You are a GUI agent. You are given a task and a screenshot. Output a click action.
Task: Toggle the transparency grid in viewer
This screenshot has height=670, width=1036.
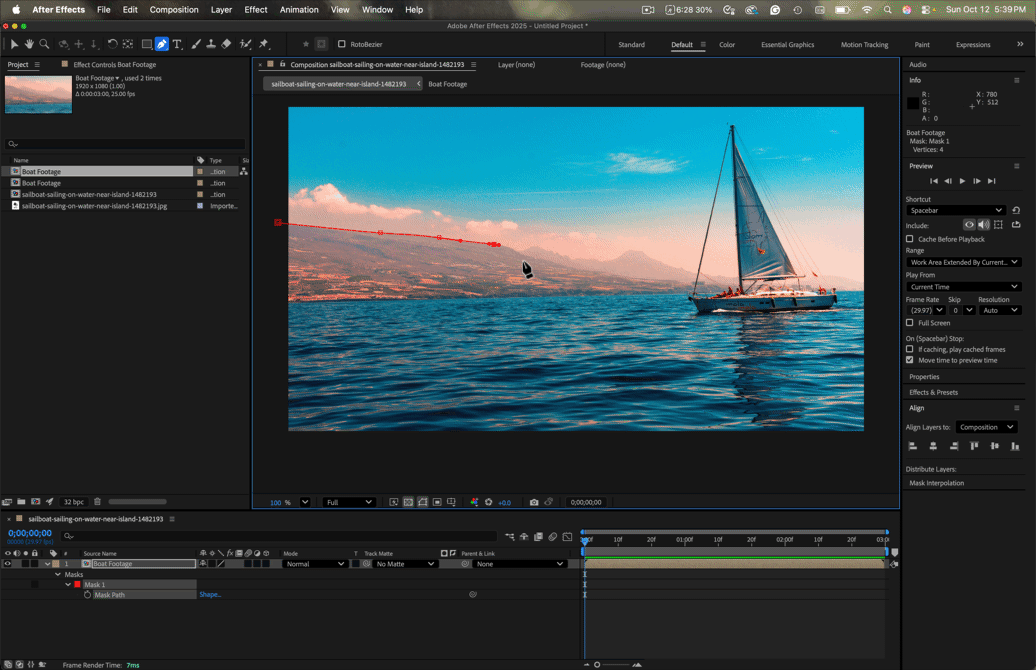tap(408, 502)
